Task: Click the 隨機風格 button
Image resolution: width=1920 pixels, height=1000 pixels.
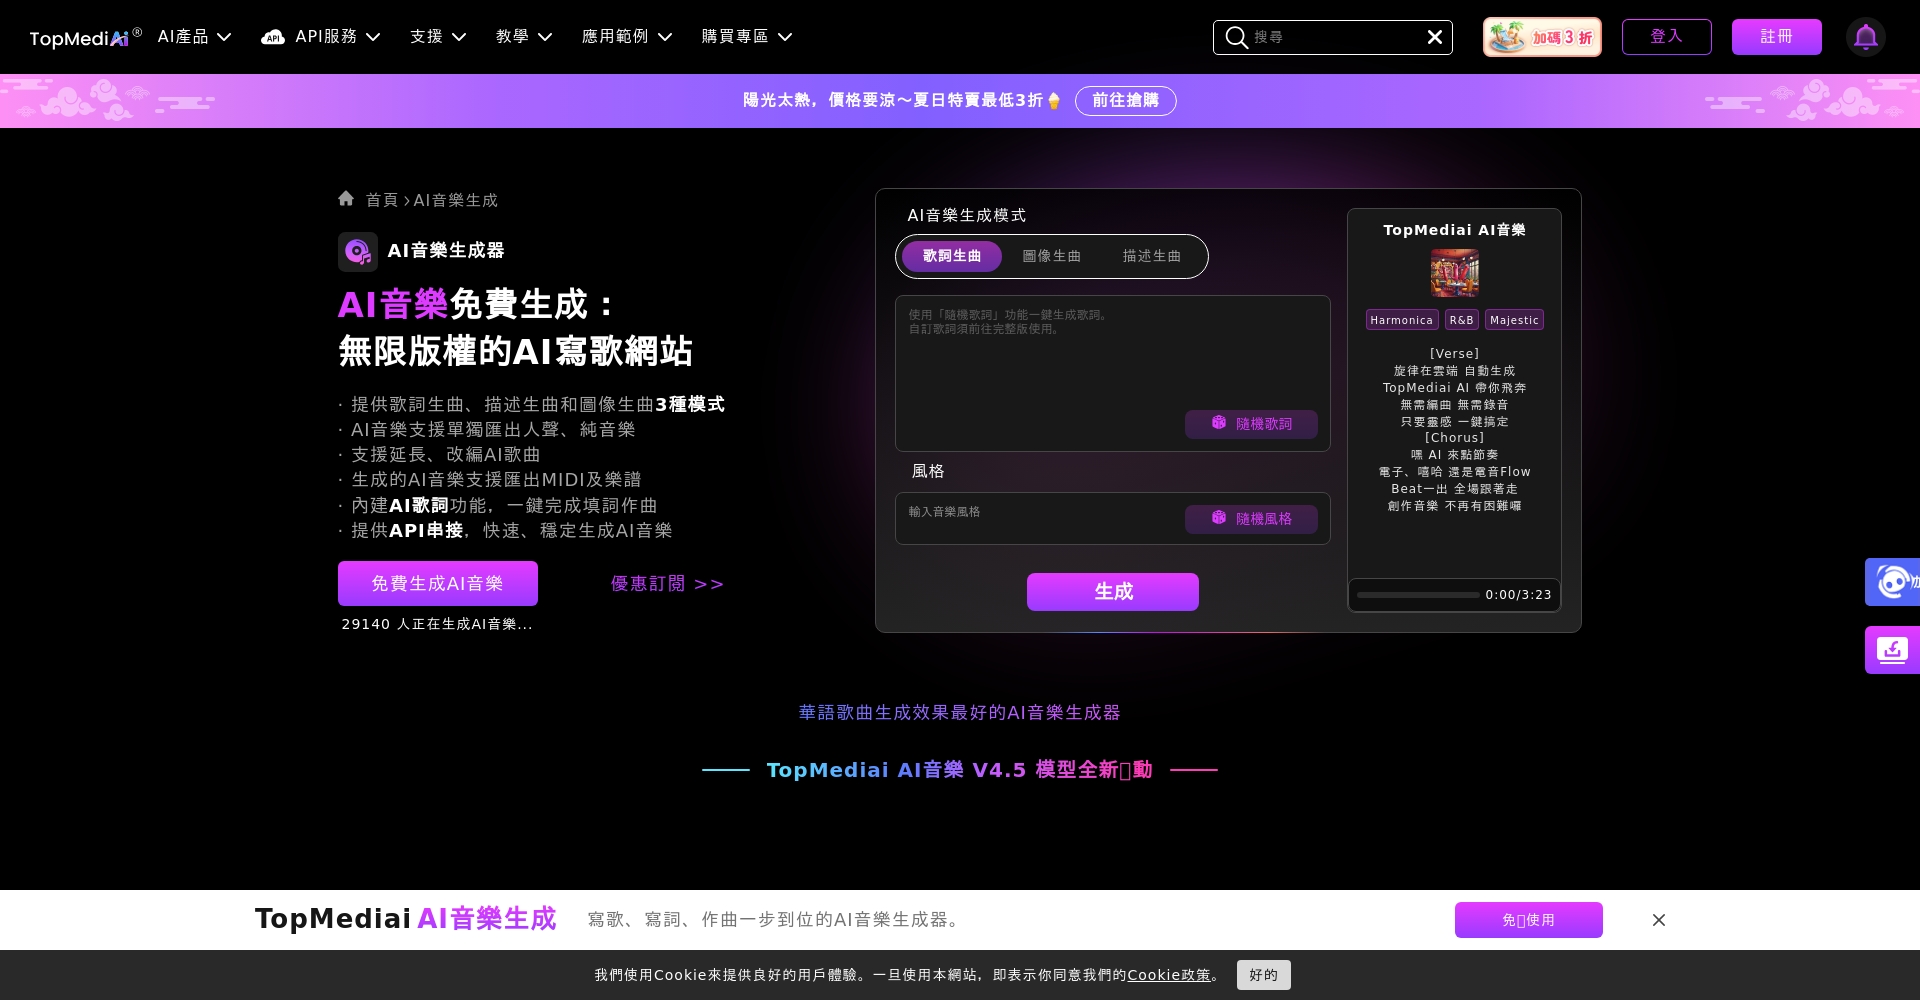Action: (x=1251, y=519)
